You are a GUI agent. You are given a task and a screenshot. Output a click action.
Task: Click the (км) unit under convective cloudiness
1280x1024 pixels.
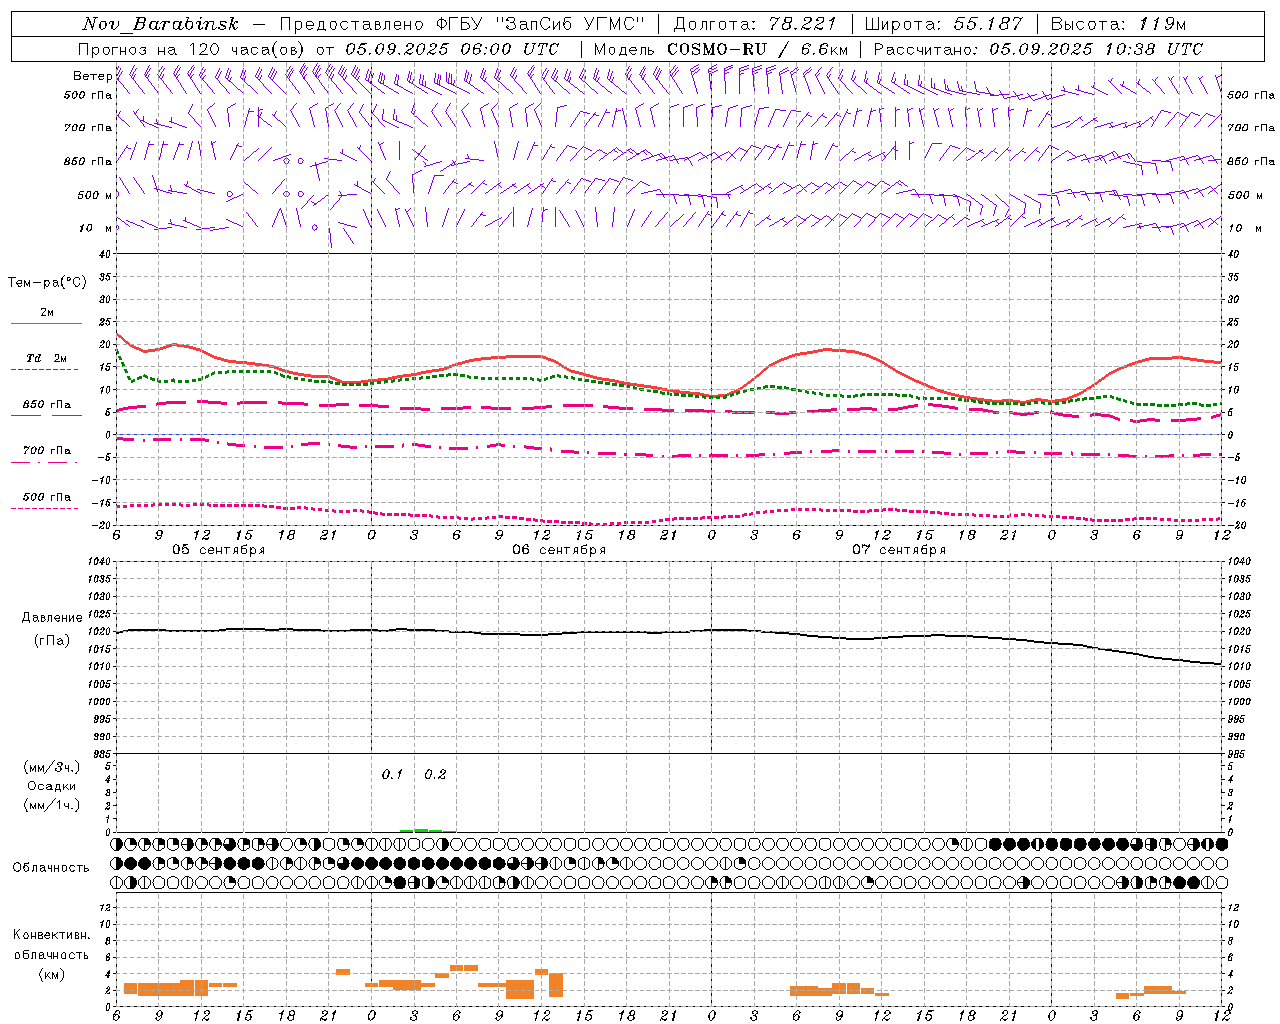pyautogui.click(x=51, y=974)
